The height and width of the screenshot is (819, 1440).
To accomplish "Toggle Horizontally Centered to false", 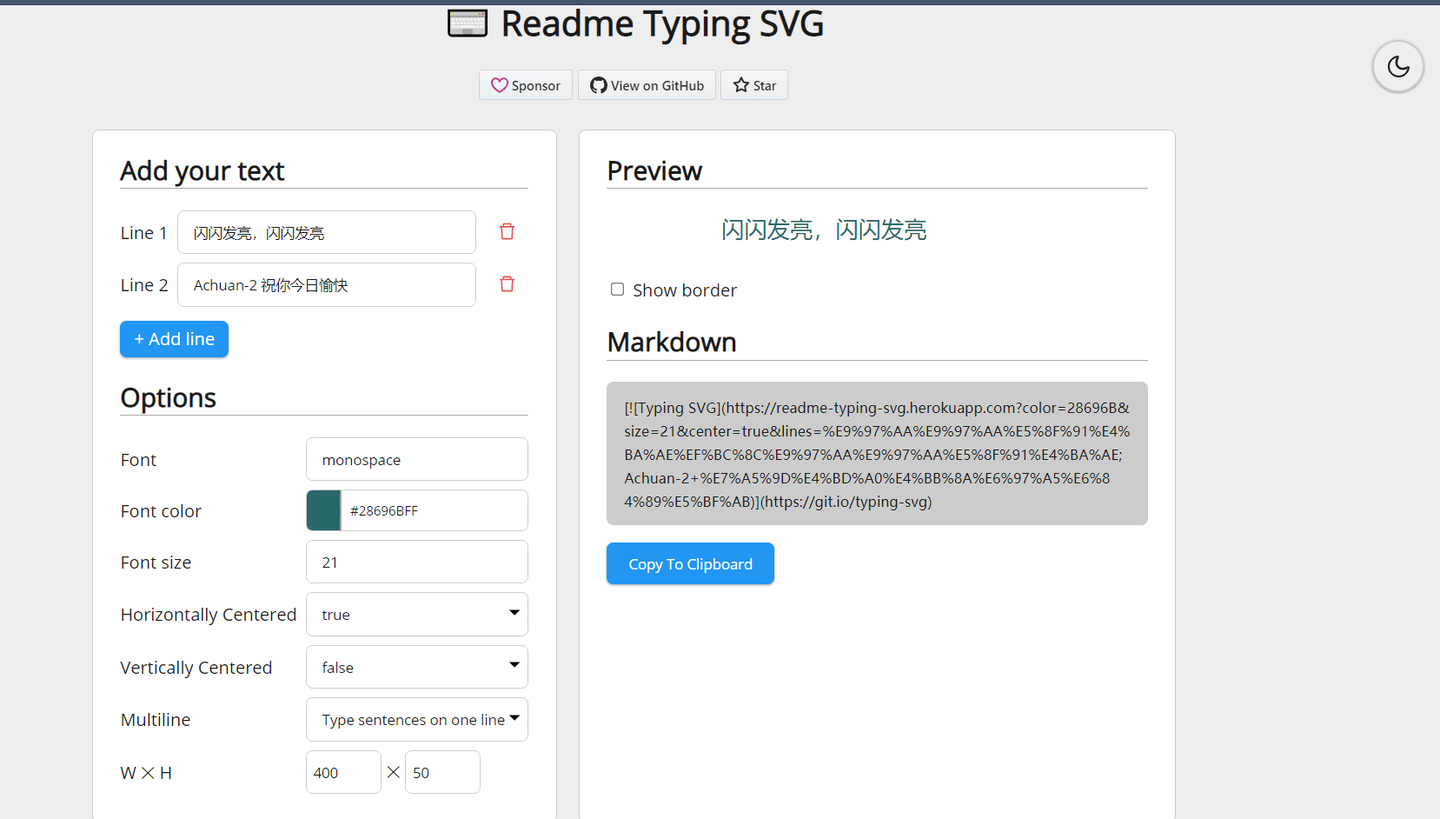I will tap(416, 614).
